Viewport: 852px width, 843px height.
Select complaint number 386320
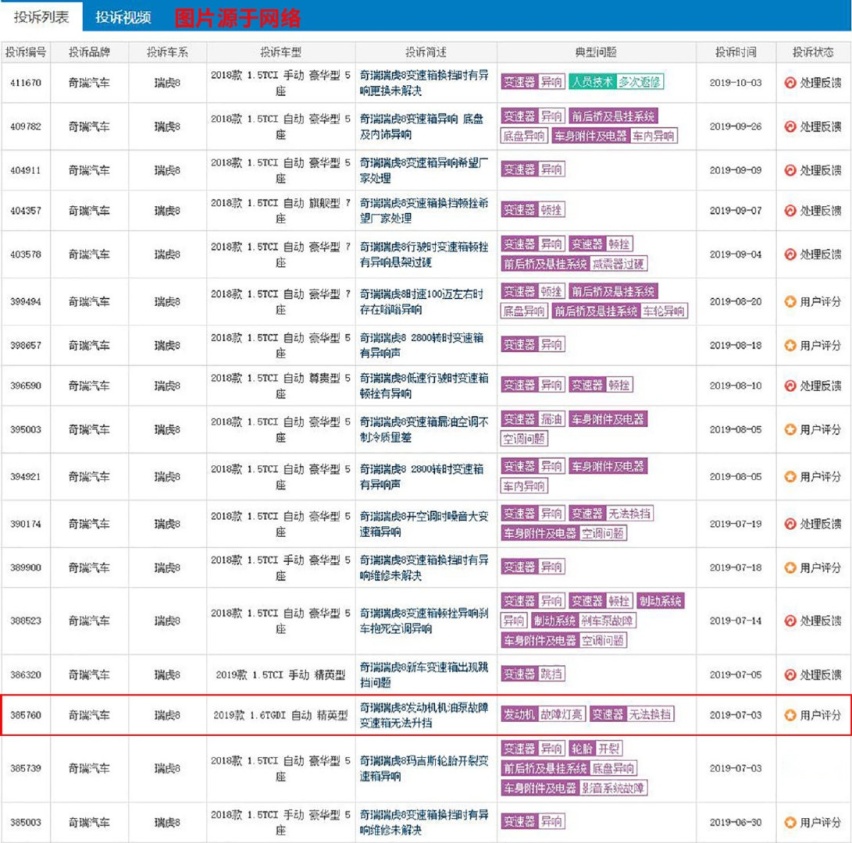[x=26, y=675]
